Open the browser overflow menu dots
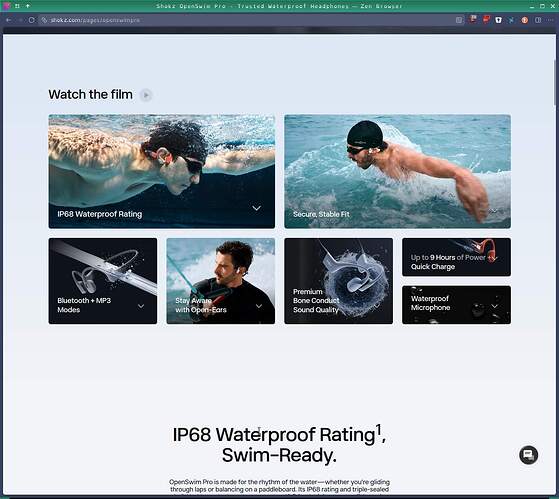 pos(549,20)
